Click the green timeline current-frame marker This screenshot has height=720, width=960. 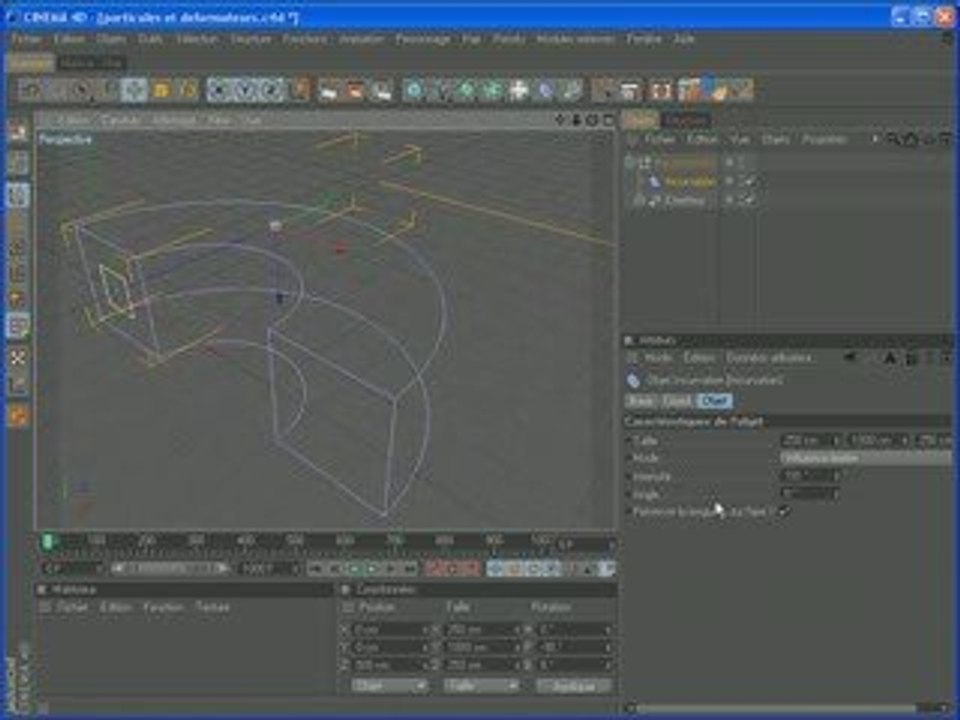coord(48,541)
